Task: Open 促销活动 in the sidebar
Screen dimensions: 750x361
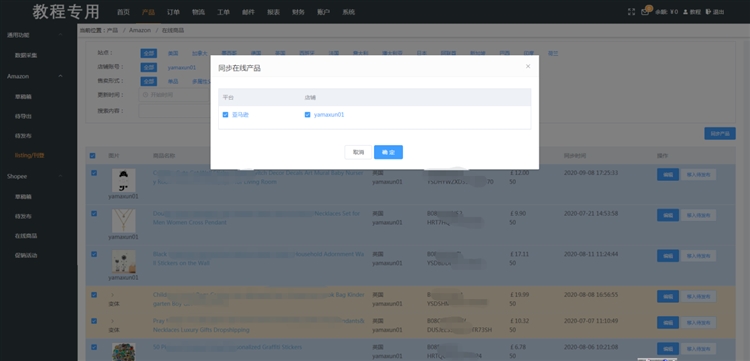Action: [x=26, y=255]
